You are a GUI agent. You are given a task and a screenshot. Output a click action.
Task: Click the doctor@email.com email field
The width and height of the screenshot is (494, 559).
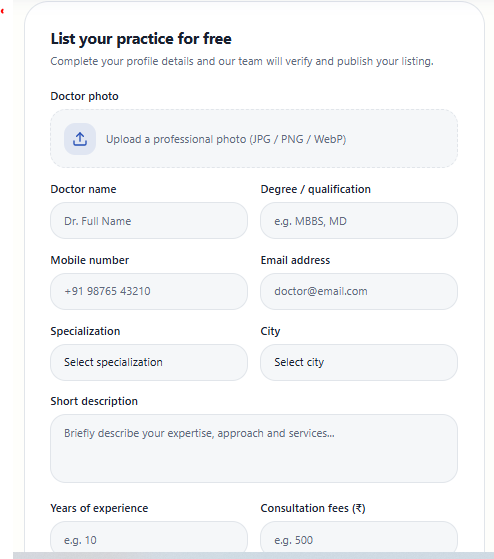click(359, 291)
